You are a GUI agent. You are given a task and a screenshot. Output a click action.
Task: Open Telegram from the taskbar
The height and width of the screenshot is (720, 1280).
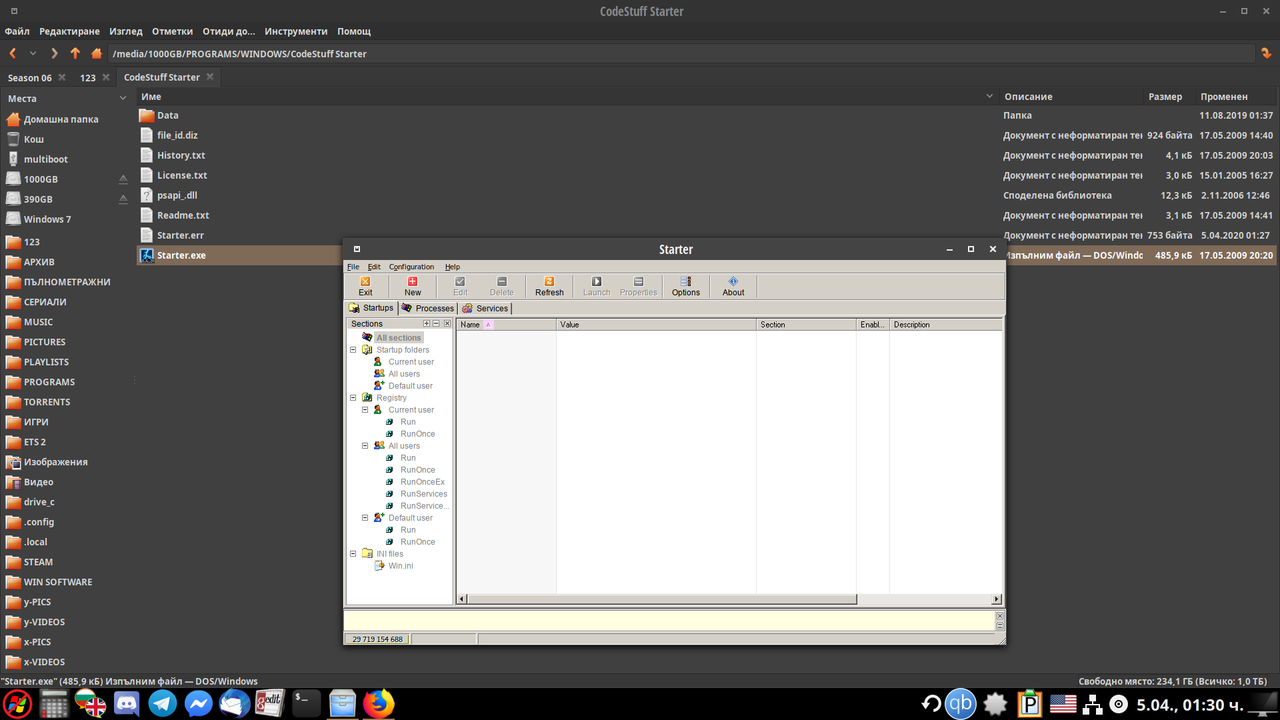(x=162, y=703)
